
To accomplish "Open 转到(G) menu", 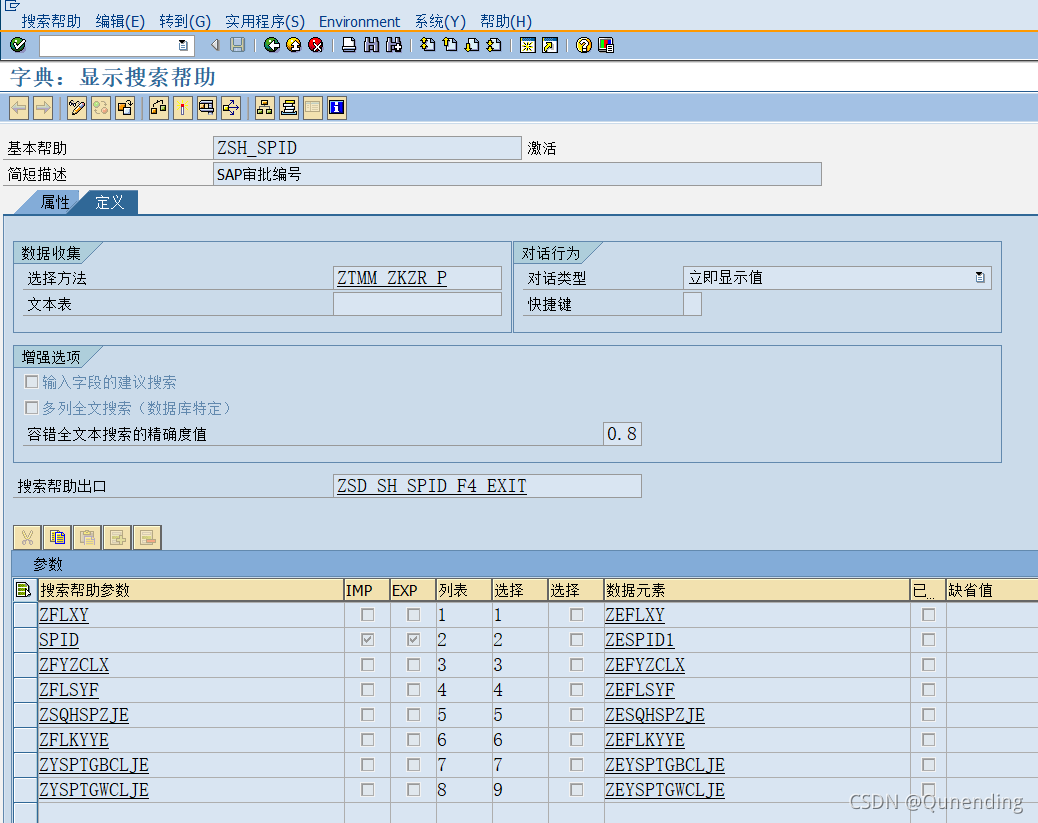I will point(185,21).
